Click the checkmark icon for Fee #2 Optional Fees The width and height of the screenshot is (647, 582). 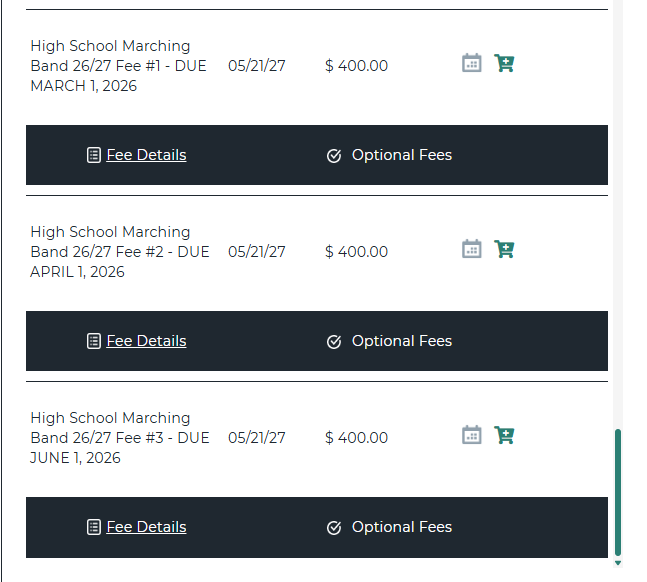coord(334,342)
